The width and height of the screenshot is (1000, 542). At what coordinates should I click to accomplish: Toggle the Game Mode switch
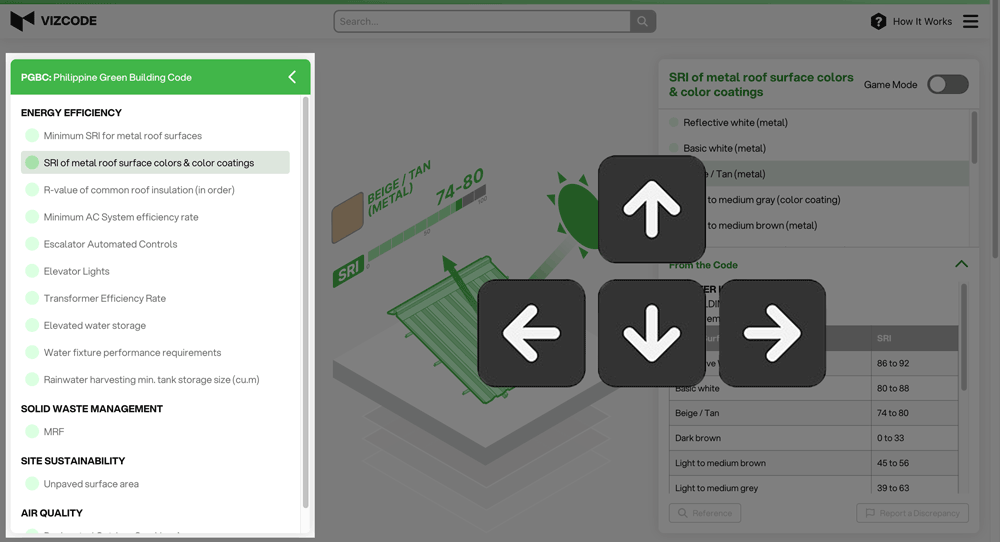pyautogui.click(x=947, y=84)
